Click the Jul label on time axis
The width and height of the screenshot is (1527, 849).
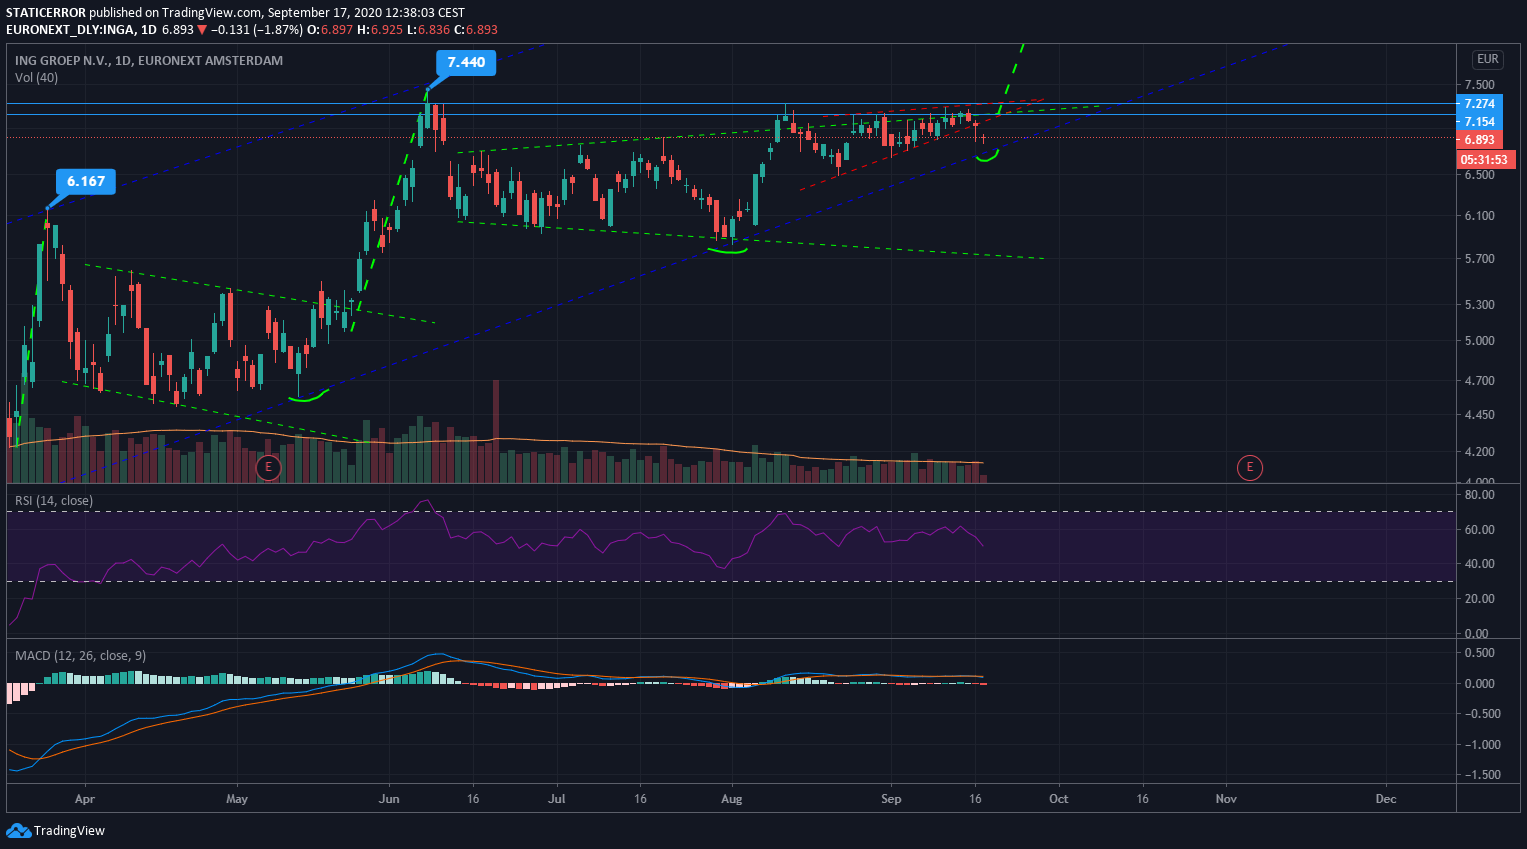(557, 799)
